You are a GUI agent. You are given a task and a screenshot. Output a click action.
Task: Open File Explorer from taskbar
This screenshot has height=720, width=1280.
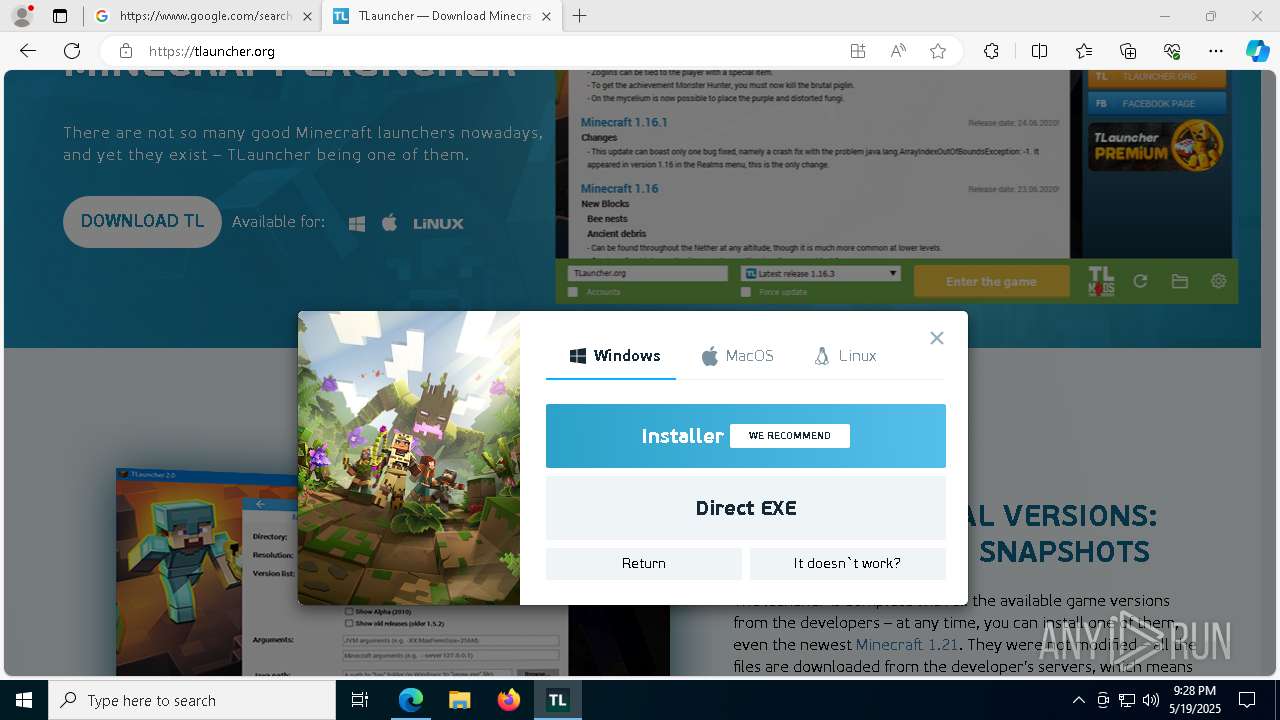459,700
